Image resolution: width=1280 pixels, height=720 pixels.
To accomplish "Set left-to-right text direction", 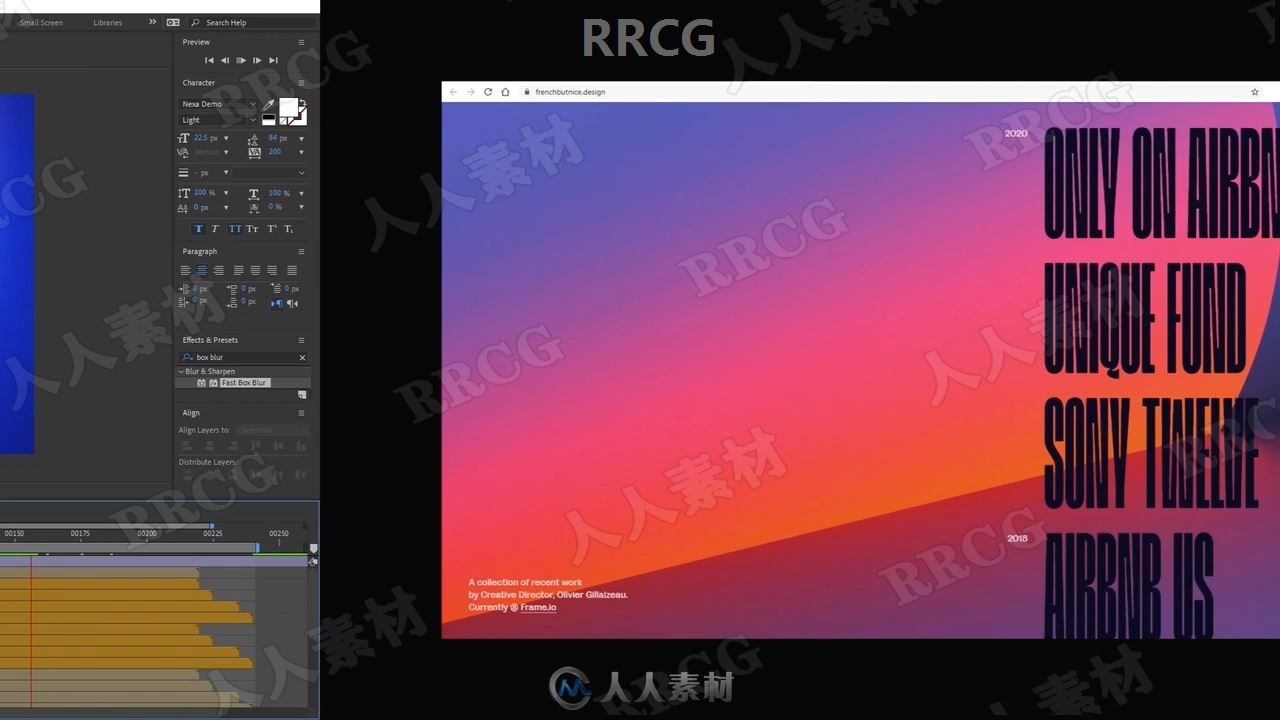I will coord(277,303).
